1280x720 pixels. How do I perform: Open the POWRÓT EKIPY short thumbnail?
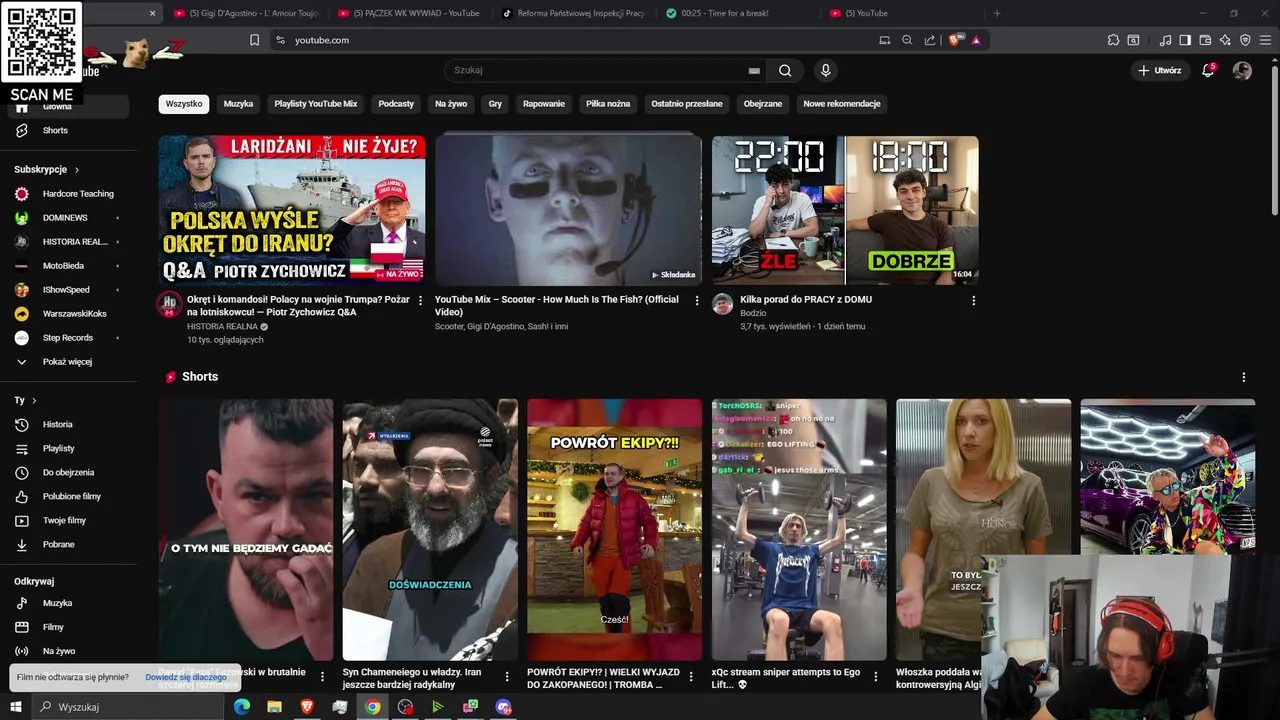[614, 529]
